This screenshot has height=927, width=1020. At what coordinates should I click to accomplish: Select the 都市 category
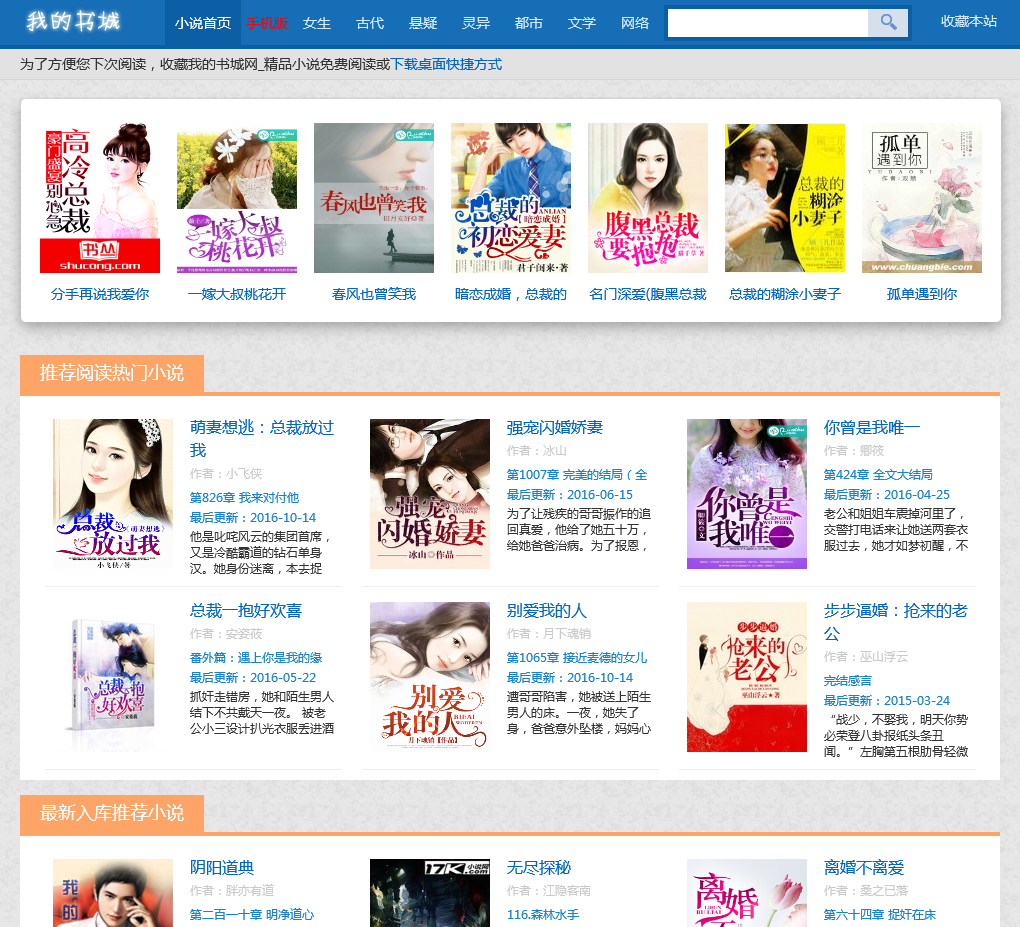529,23
